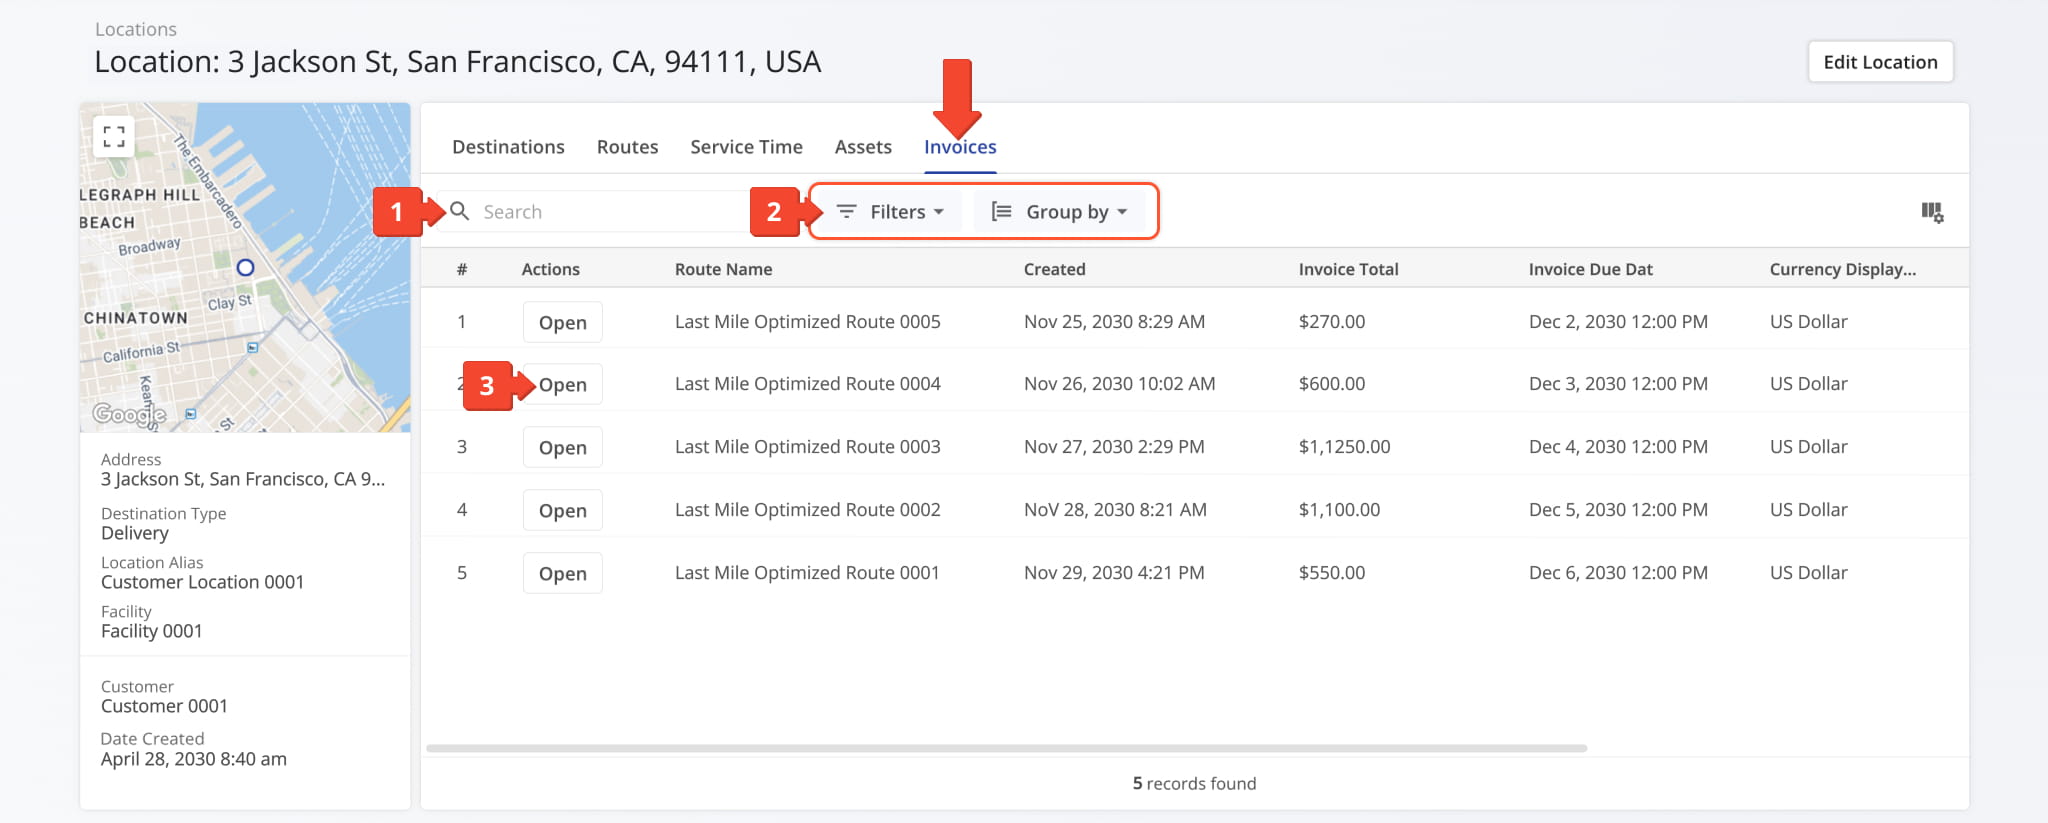This screenshot has width=2048, height=823.
Task: Click the Nov 25, 2030 8:29 AM cell
Action: [1114, 322]
